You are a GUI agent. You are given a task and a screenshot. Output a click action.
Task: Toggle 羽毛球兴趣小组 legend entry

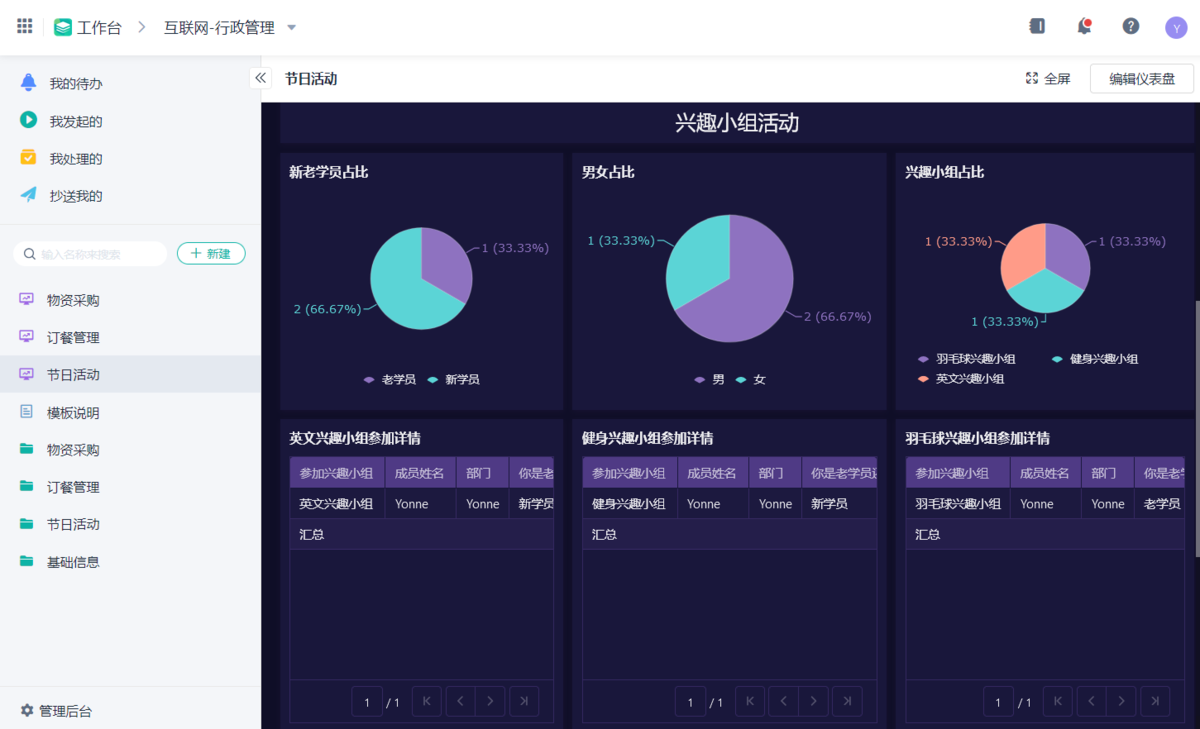click(x=966, y=359)
